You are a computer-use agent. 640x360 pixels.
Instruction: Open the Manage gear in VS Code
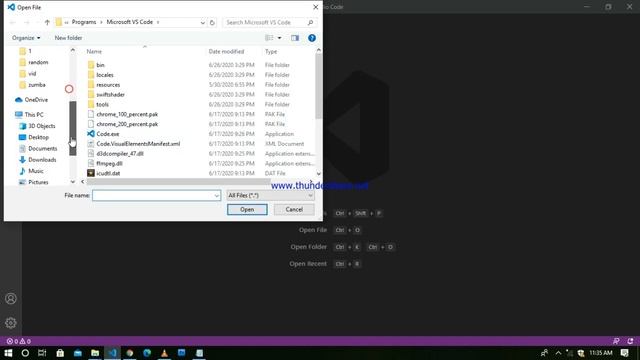pyautogui.click(x=11, y=323)
